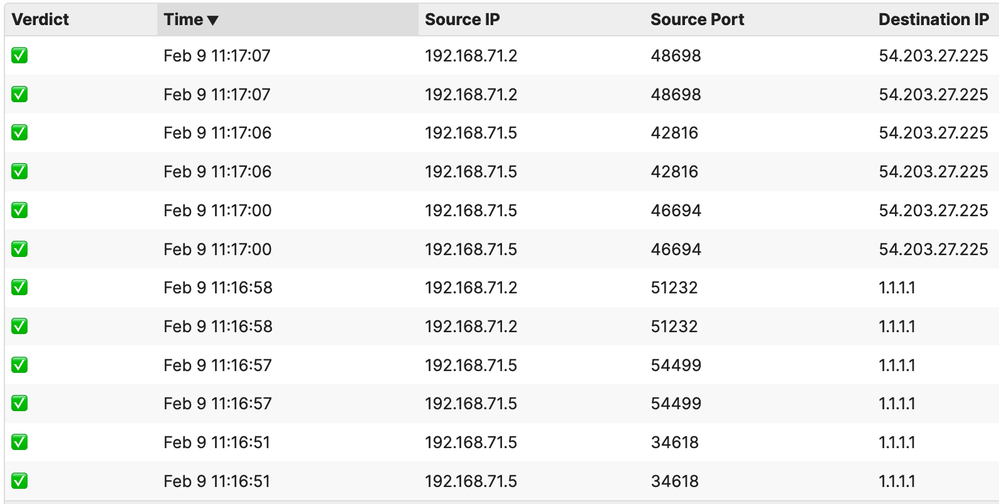This screenshot has height=504, width=999.
Task: Click the verdict checkmark of the second 11:17:00 row
Action: [x=19, y=249]
